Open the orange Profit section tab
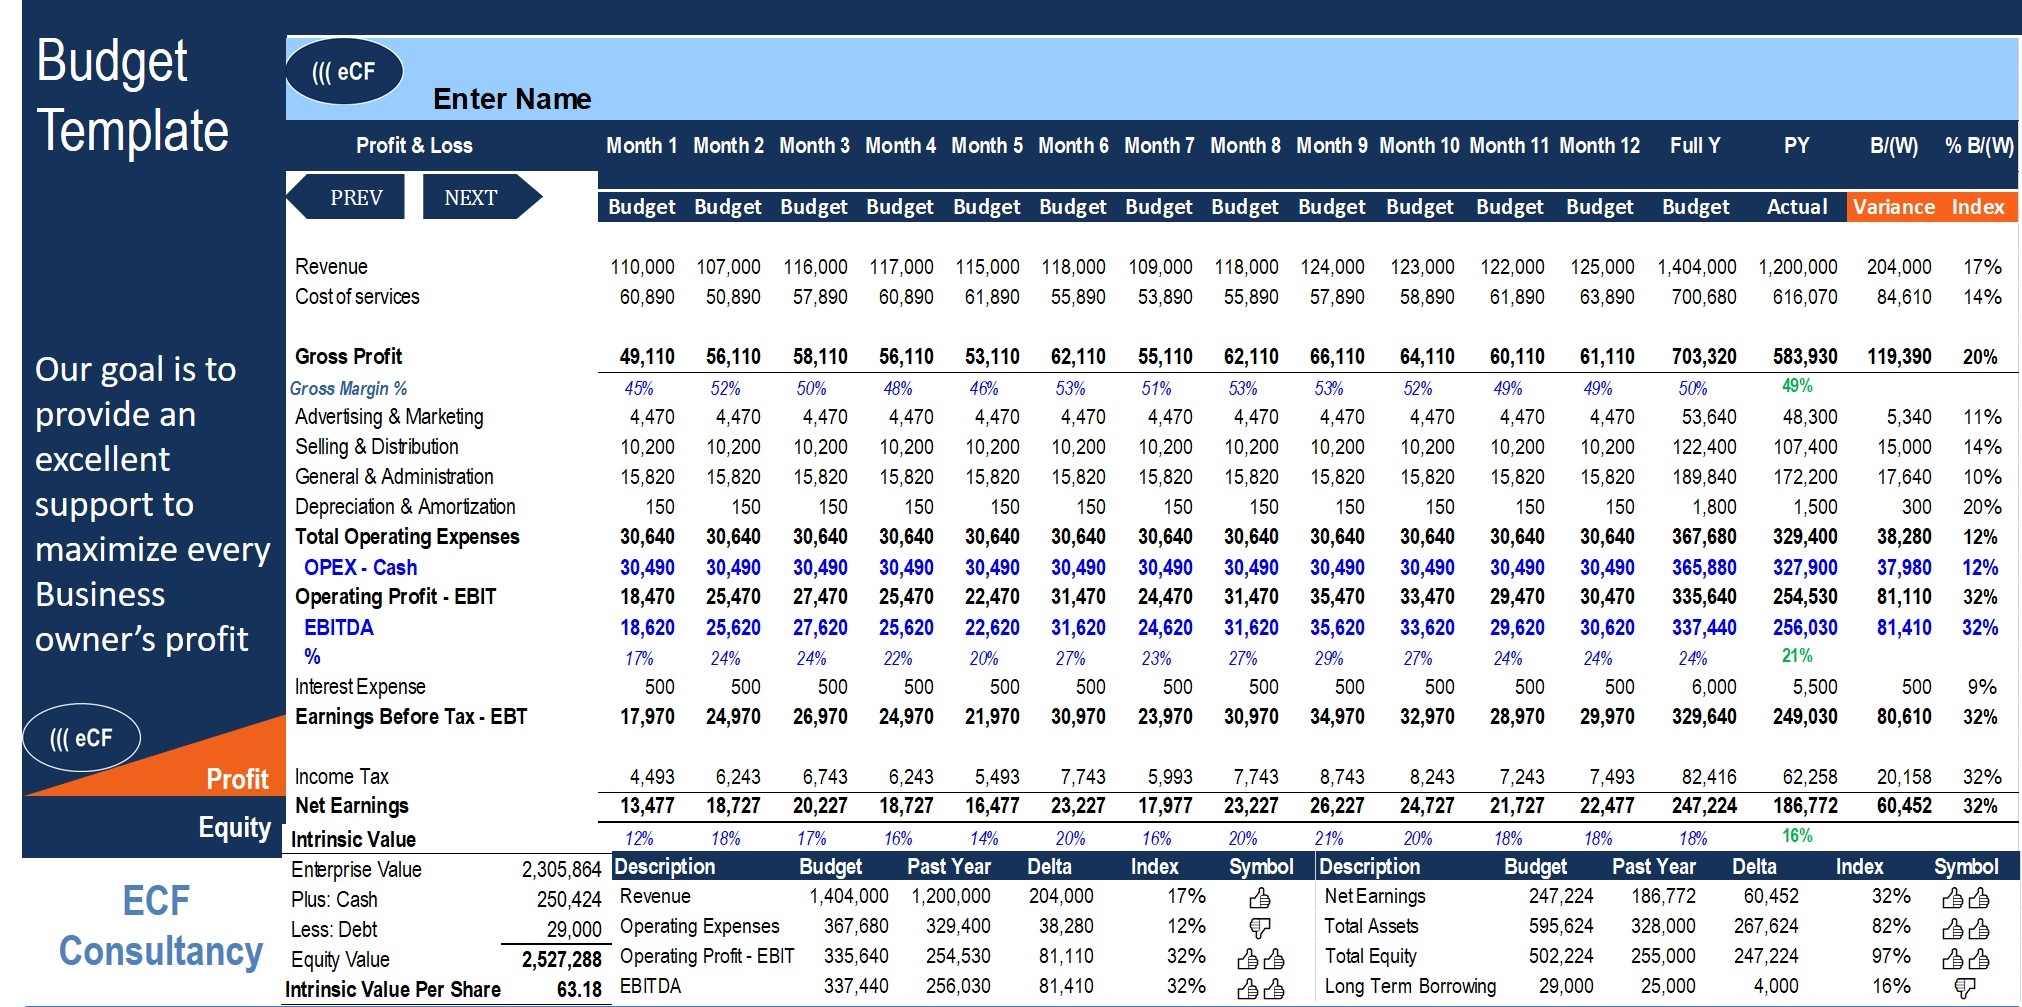 pos(237,778)
